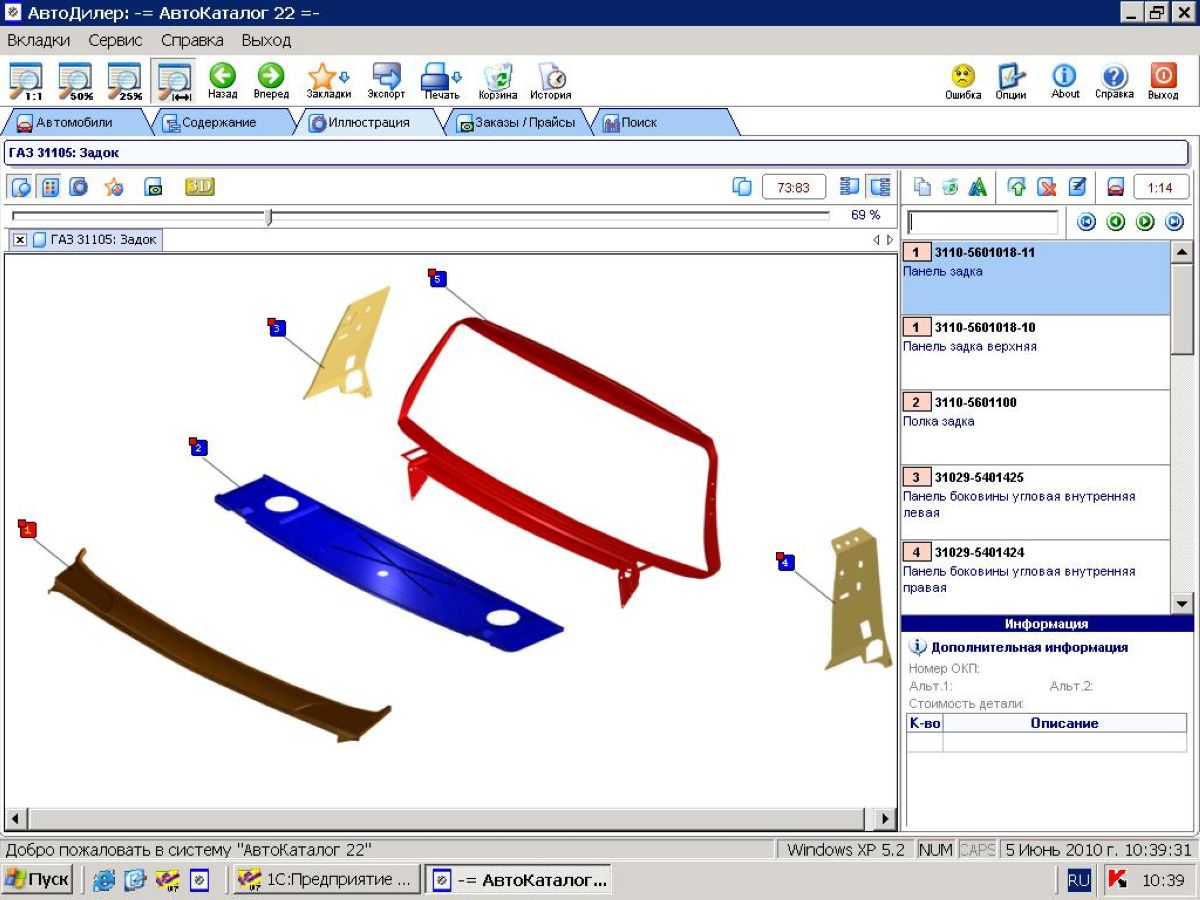Open the Закладки bookmarks dropdown
Screen dimensions: 1200x900
coord(328,77)
